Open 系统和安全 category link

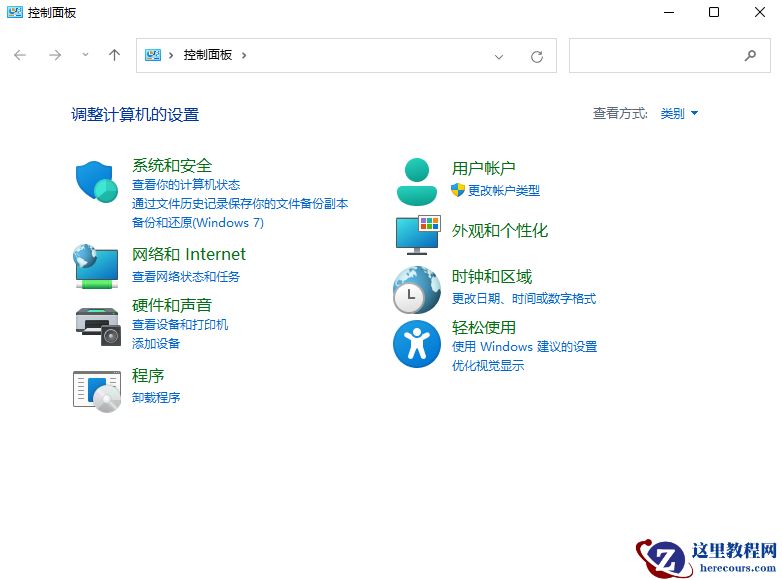[x=172, y=166]
